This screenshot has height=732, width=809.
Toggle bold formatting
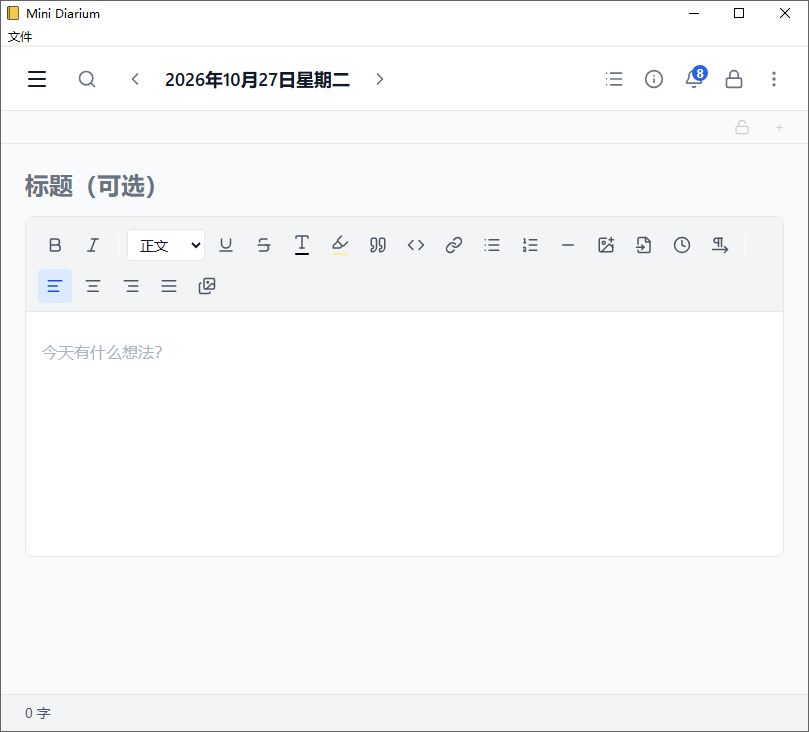[x=55, y=245]
